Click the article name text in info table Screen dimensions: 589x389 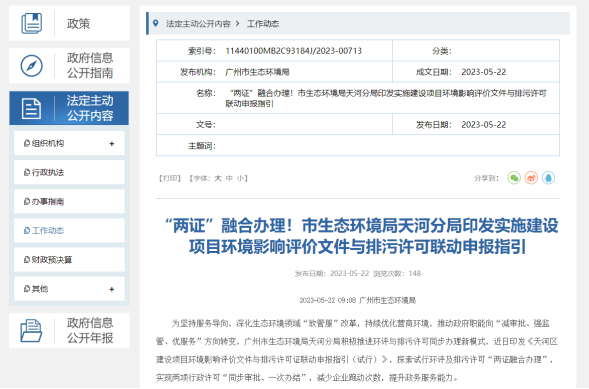coord(386,98)
